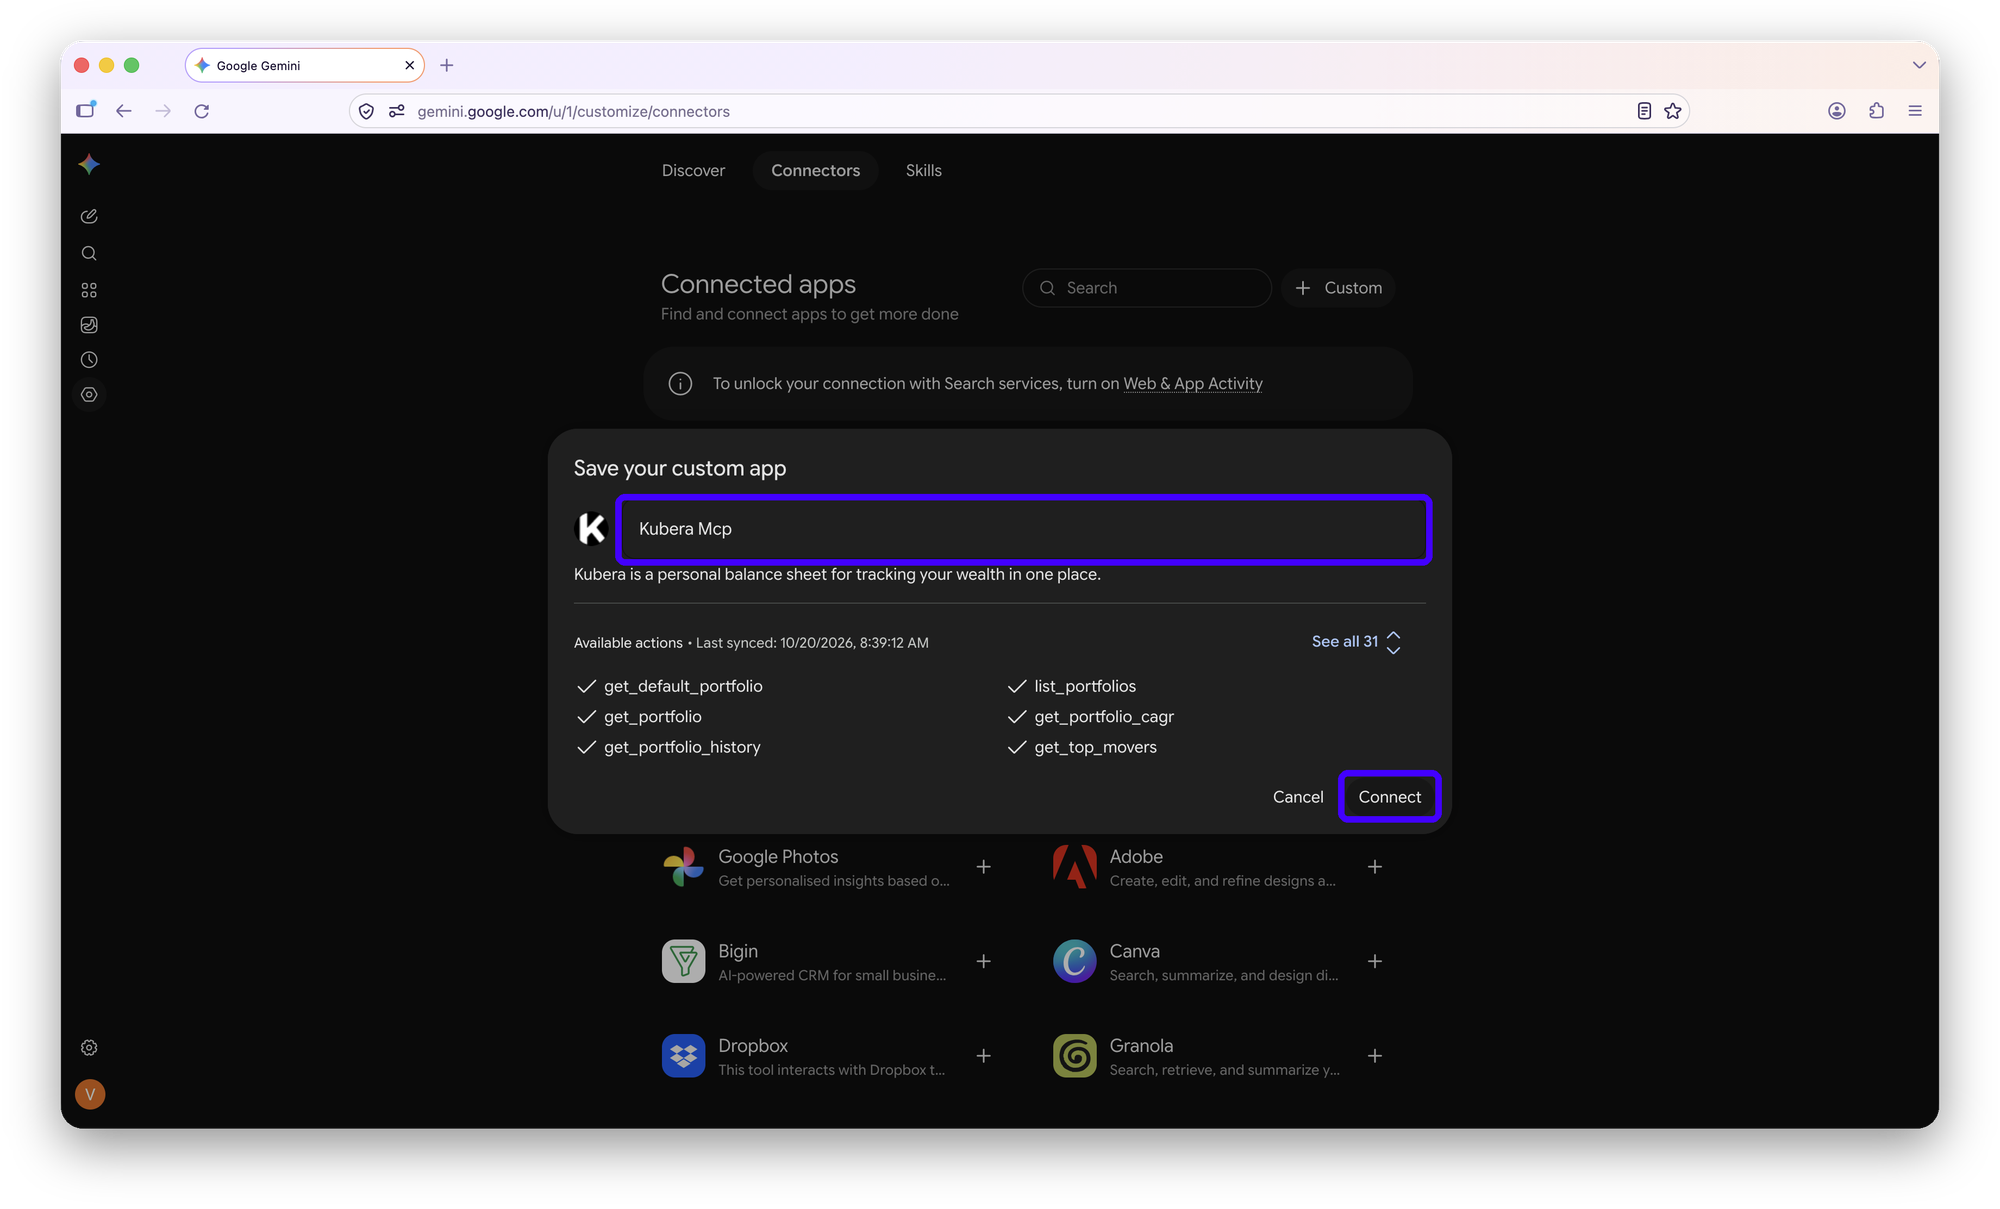Expand the See all 31 actions list
Viewport: 2000px width, 1209px height.
1356,642
